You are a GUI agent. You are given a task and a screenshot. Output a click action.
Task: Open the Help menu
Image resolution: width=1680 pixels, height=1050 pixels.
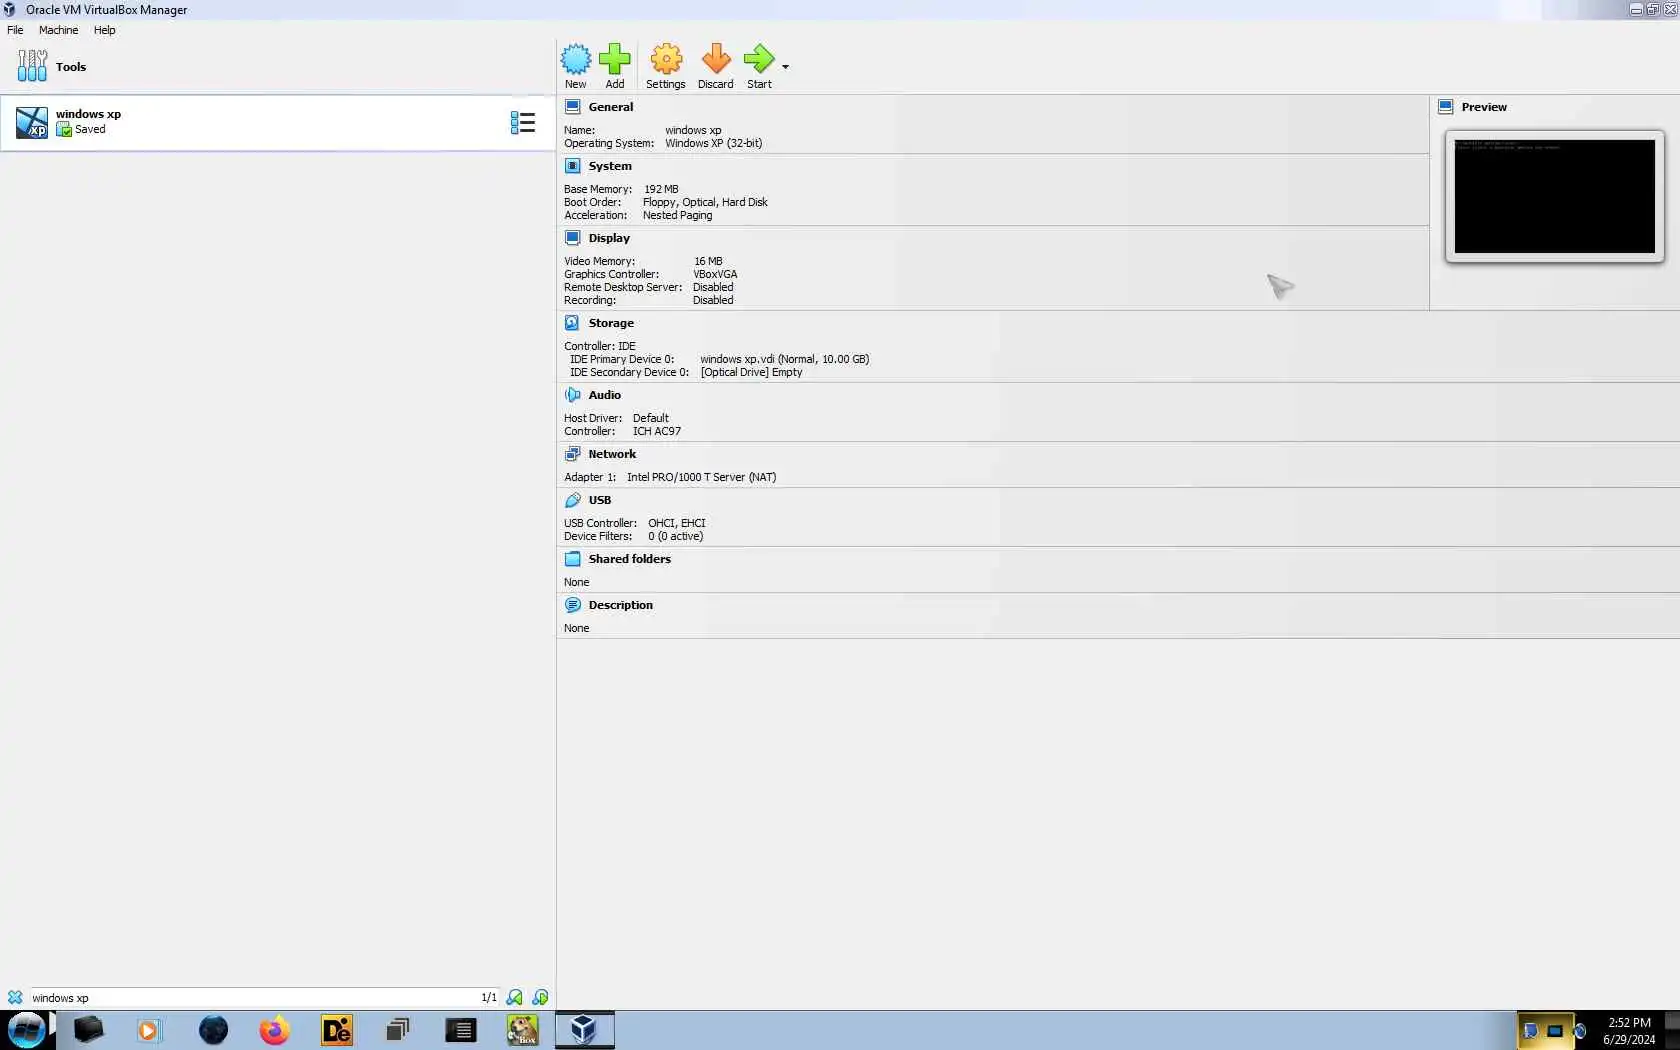[105, 30]
